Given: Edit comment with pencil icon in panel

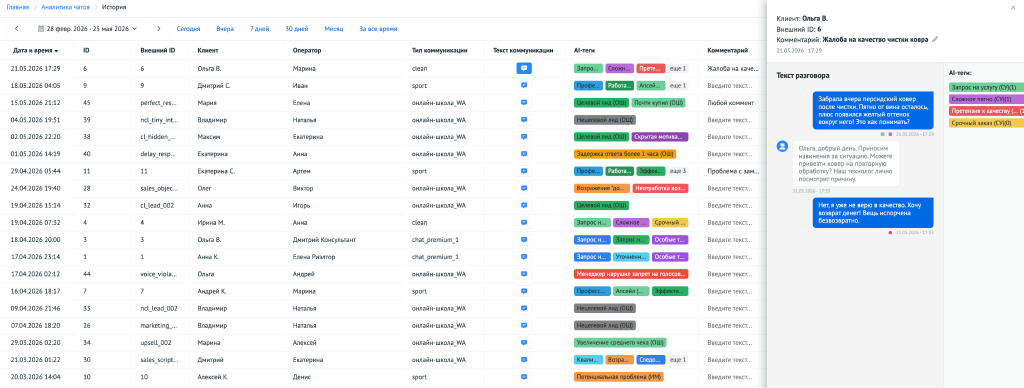Looking at the screenshot, I should 935,39.
